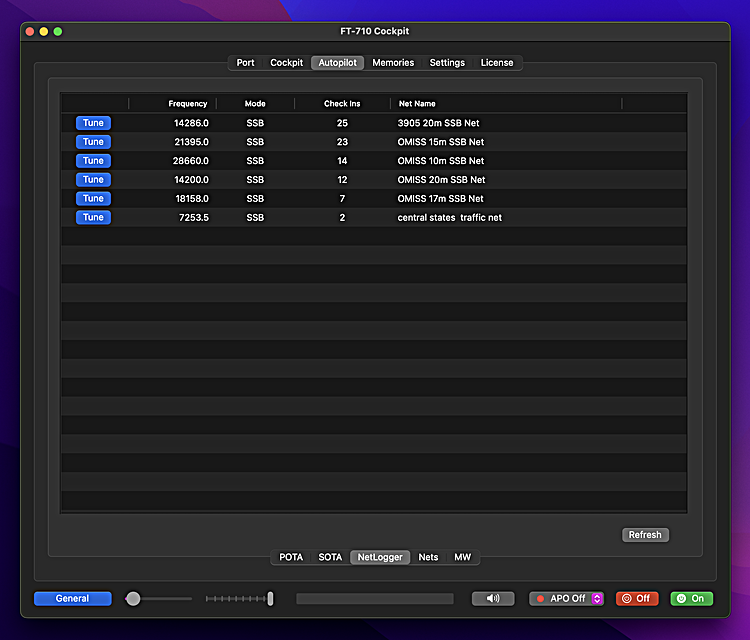
Task: Switch to the Cockpit tab
Action: [x=287, y=63]
